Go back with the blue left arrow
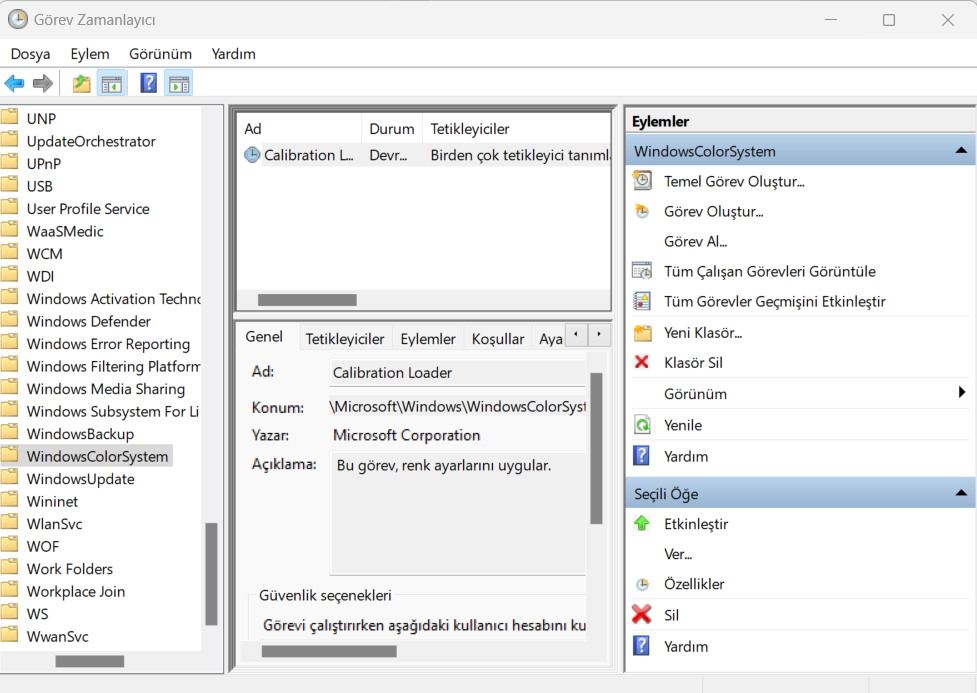The image size is (977, 693). click(14, 84)
